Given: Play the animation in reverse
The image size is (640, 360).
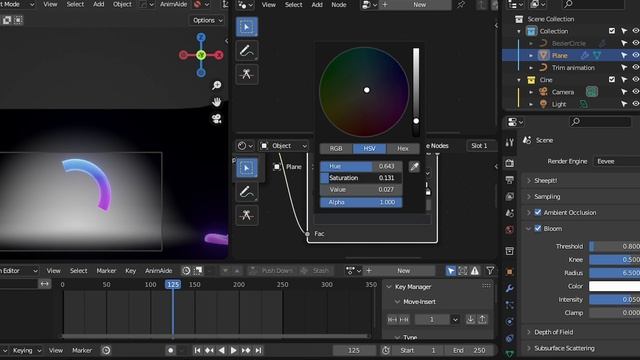Looking at the screenshot, I should click(x=222, y=350).
